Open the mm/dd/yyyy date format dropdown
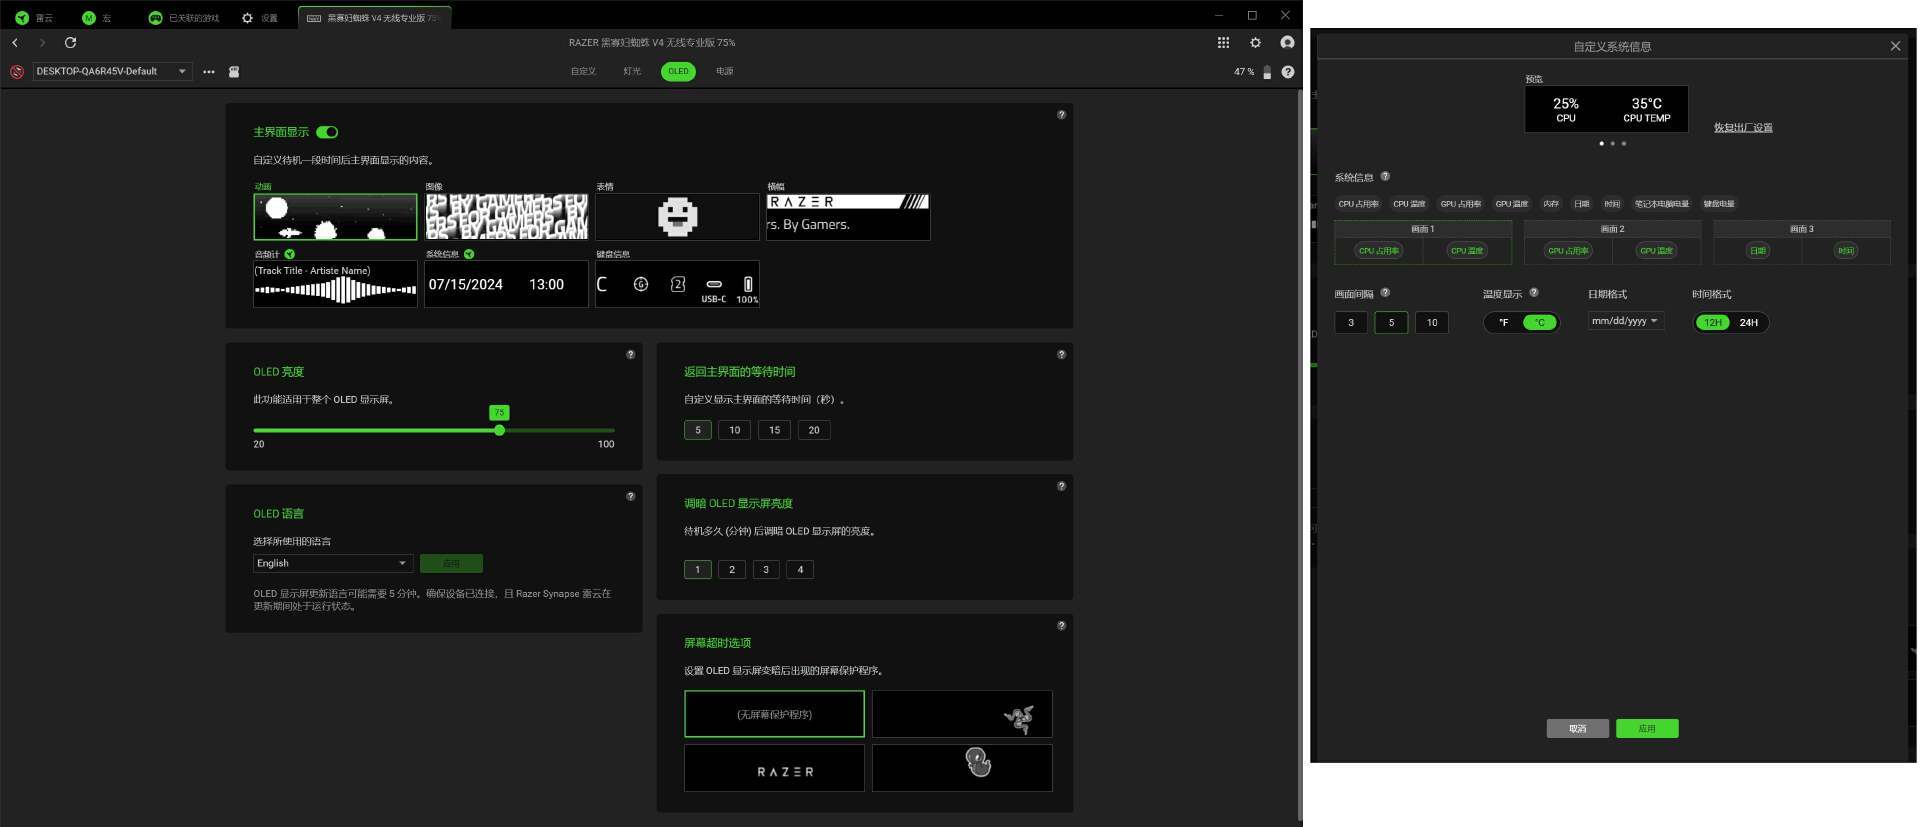Image resolution: width=1920 pixels, height=827 pixels. point(1625,321)
